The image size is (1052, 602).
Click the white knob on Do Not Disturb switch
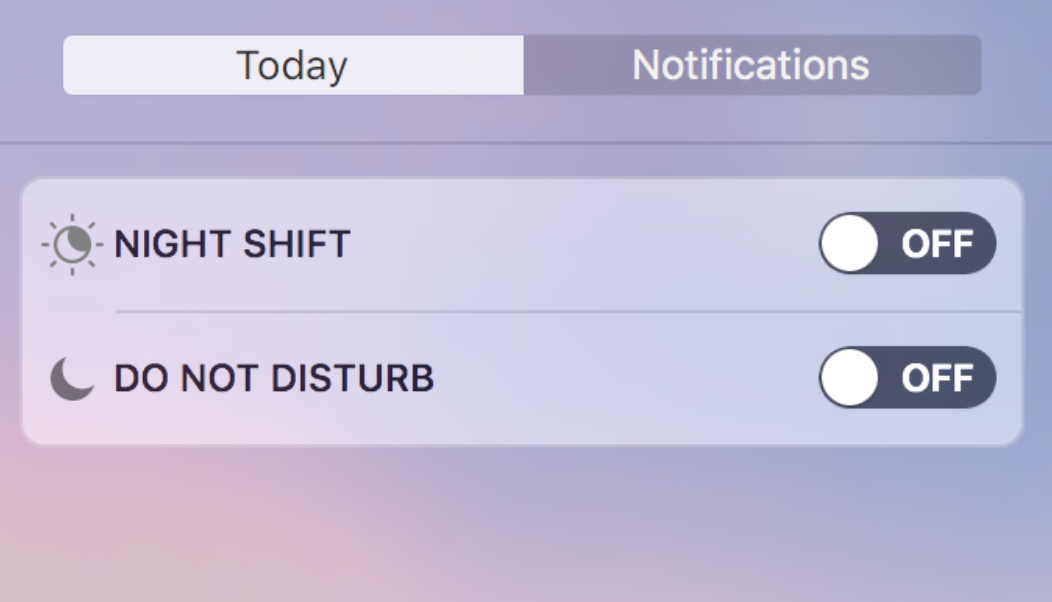click(x=850, y=378)
